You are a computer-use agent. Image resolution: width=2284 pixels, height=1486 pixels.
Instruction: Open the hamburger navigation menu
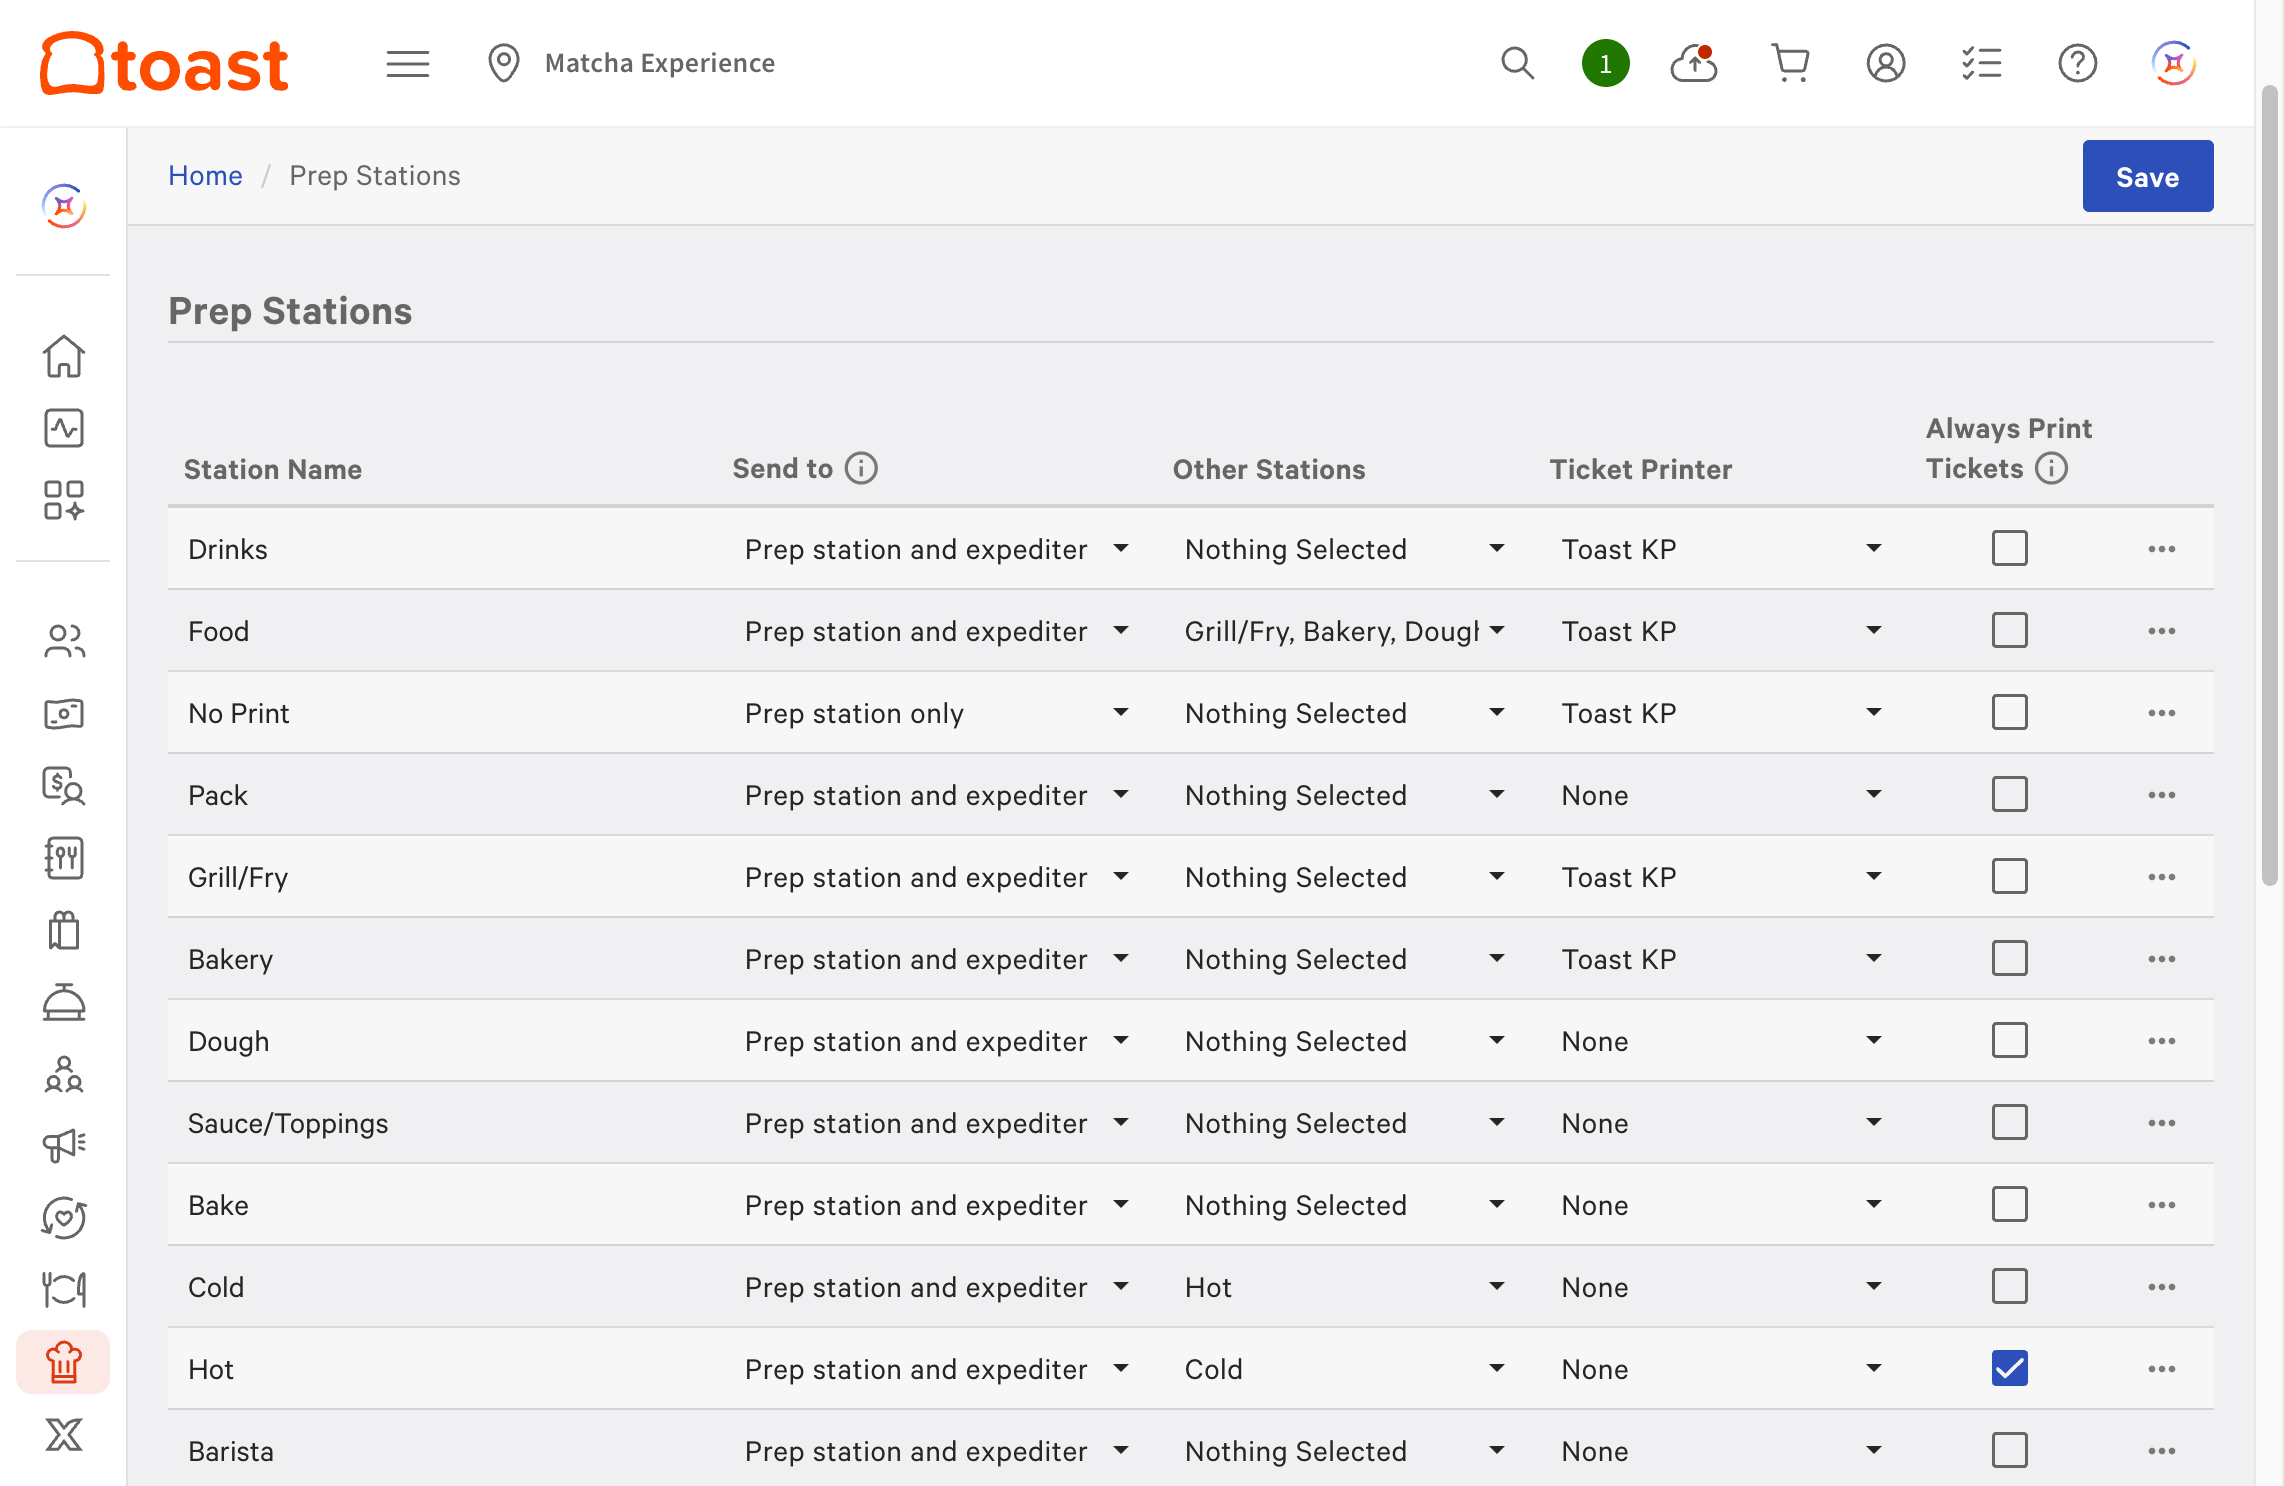pyautogui.click(x=408, y=64)
